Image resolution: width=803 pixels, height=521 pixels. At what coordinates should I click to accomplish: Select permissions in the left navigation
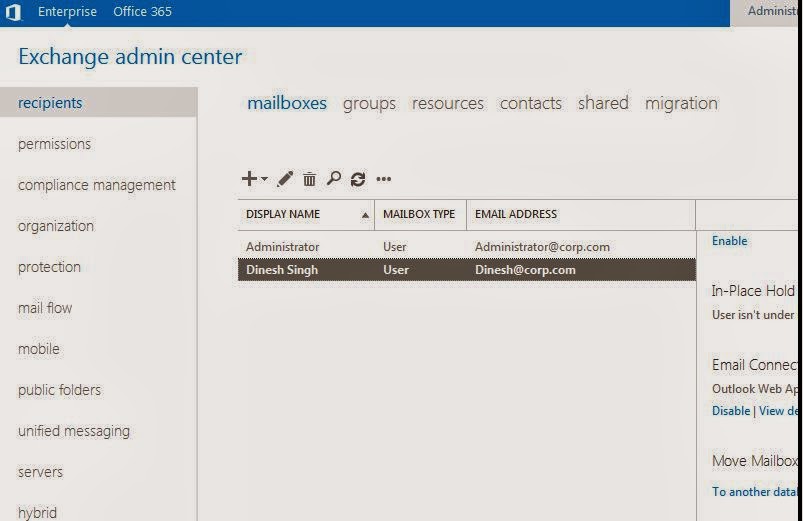point(54,144)
